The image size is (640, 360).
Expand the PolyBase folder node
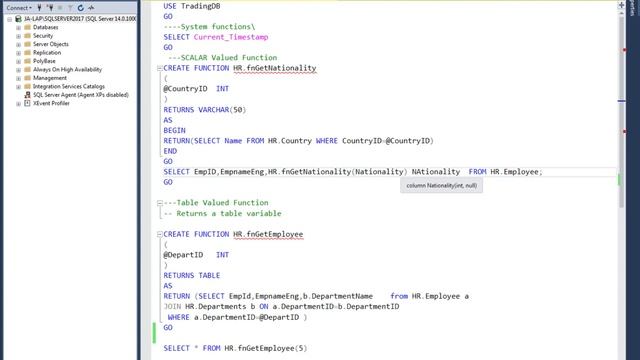pyautogui.click(x=18, y=62)
